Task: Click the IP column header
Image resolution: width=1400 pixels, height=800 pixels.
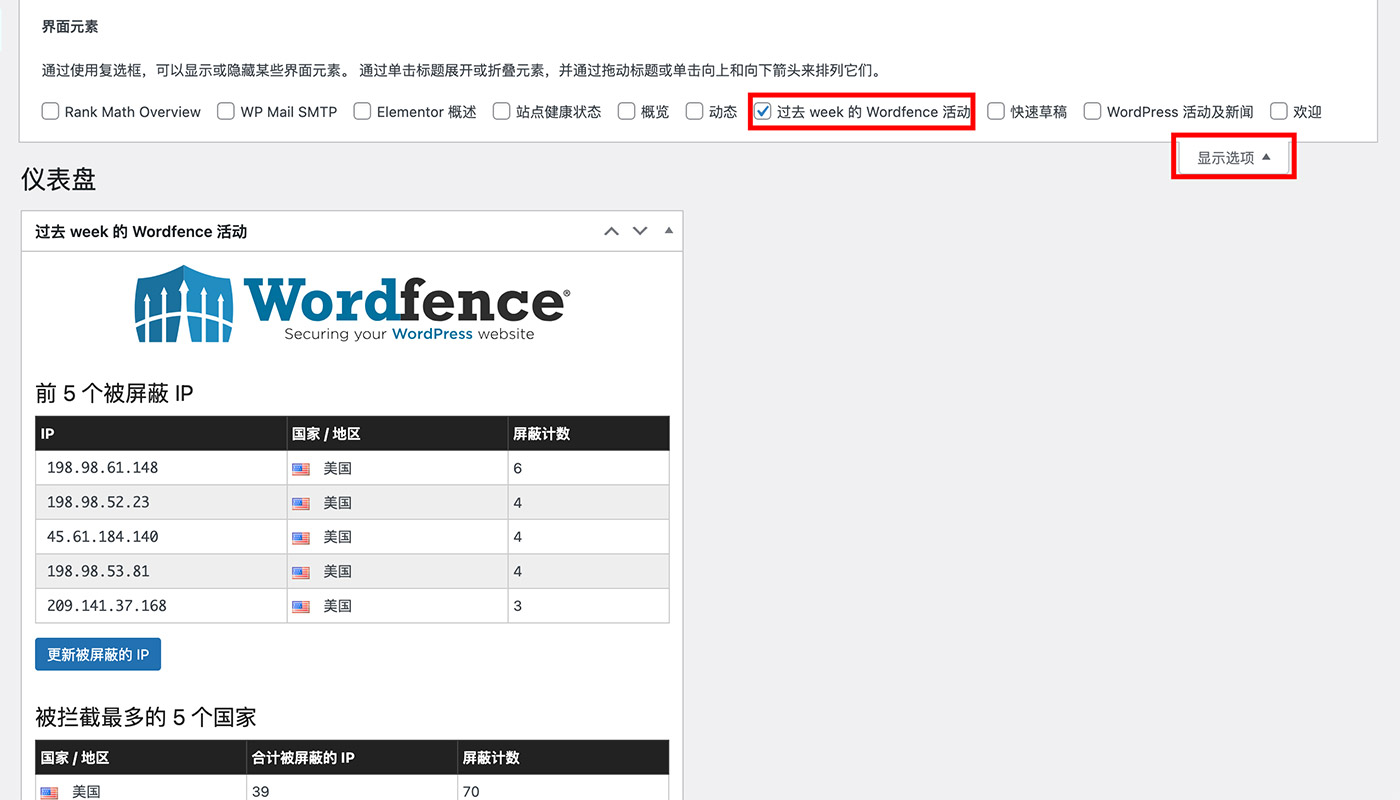Action: point(161,434)
